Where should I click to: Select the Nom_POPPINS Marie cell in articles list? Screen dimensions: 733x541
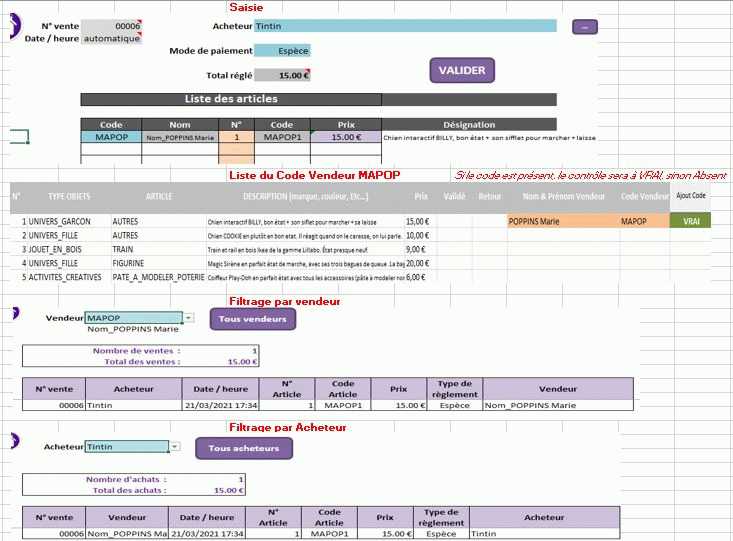click(x=180, y=137)
